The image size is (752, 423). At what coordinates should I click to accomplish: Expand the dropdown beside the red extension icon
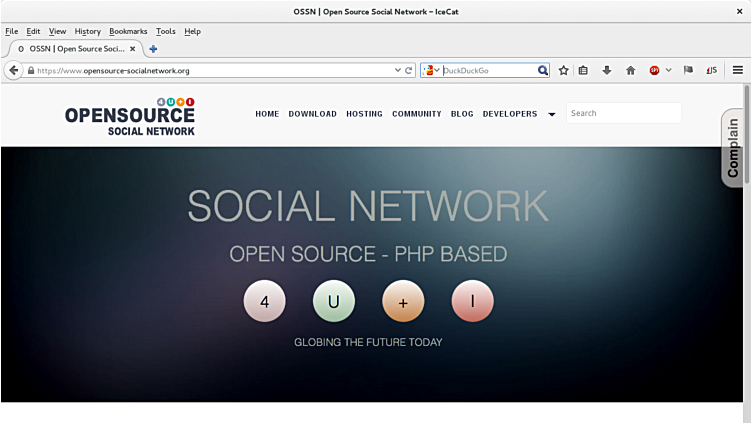click(669, 70)
